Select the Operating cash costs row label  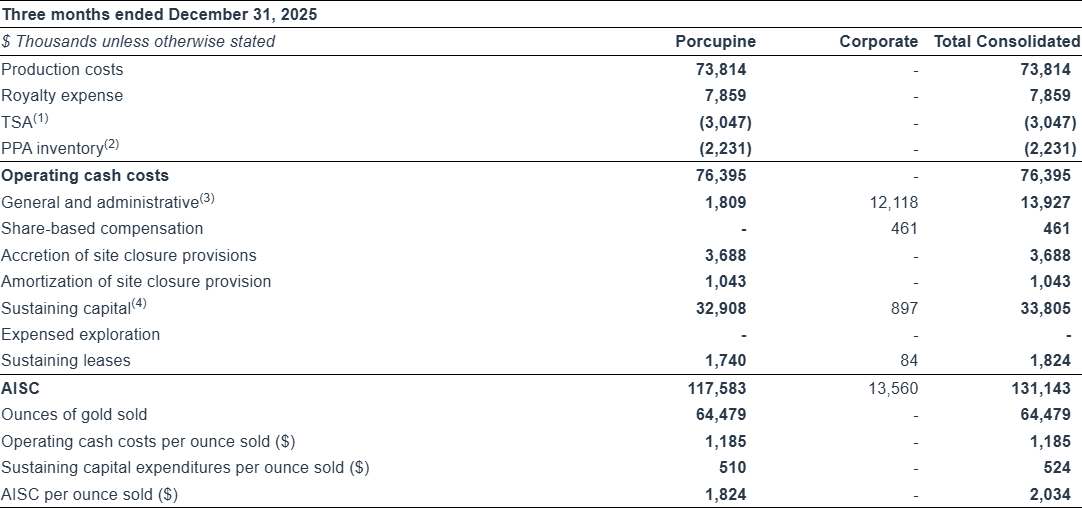tap(85, 176)
